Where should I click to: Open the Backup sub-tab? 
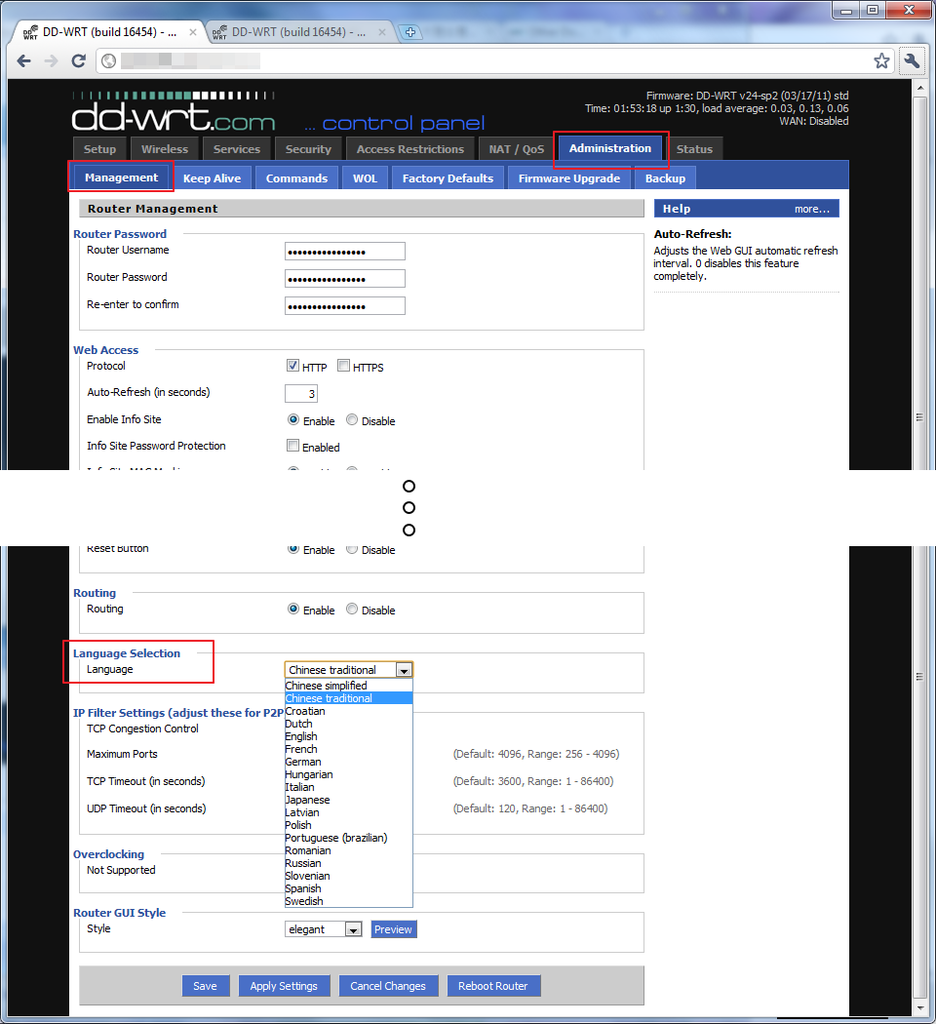pyautogui.click(x=665, y=178)
